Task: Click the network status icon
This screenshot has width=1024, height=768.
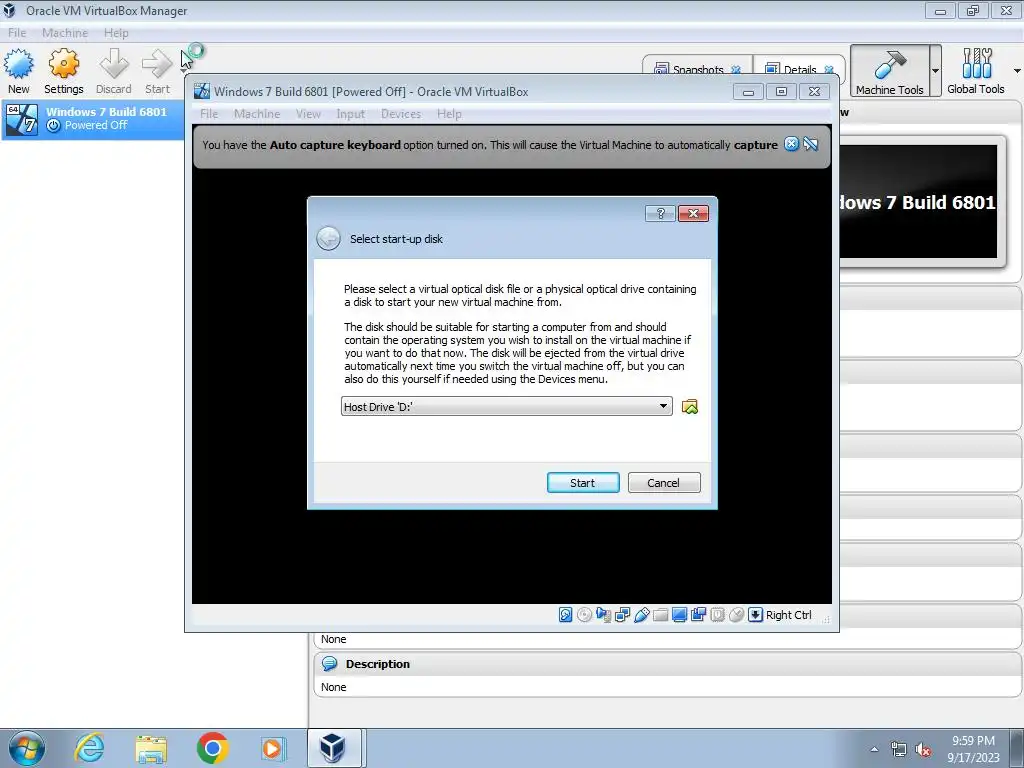Action: point(622,615)
